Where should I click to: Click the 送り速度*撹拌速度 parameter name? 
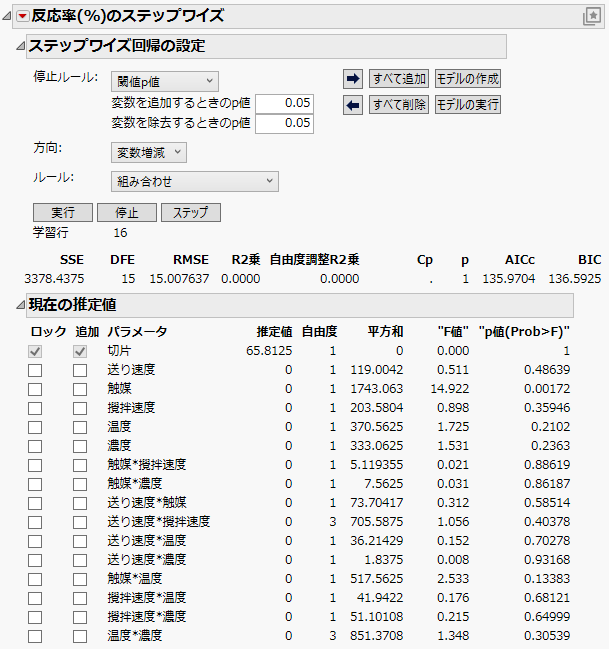(x=159, y=522)
